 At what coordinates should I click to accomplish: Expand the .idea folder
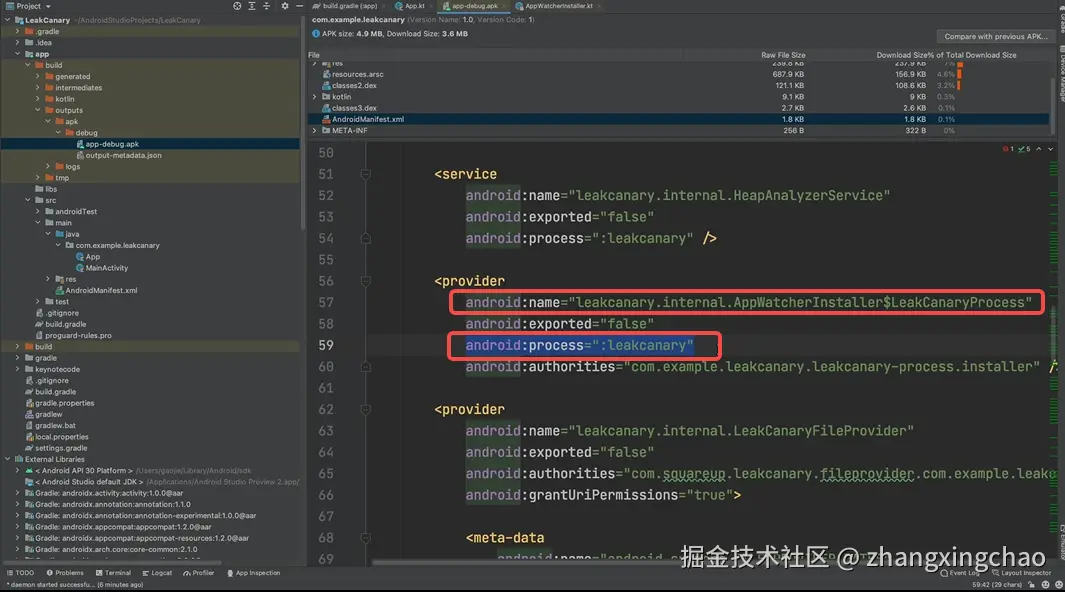18,43
